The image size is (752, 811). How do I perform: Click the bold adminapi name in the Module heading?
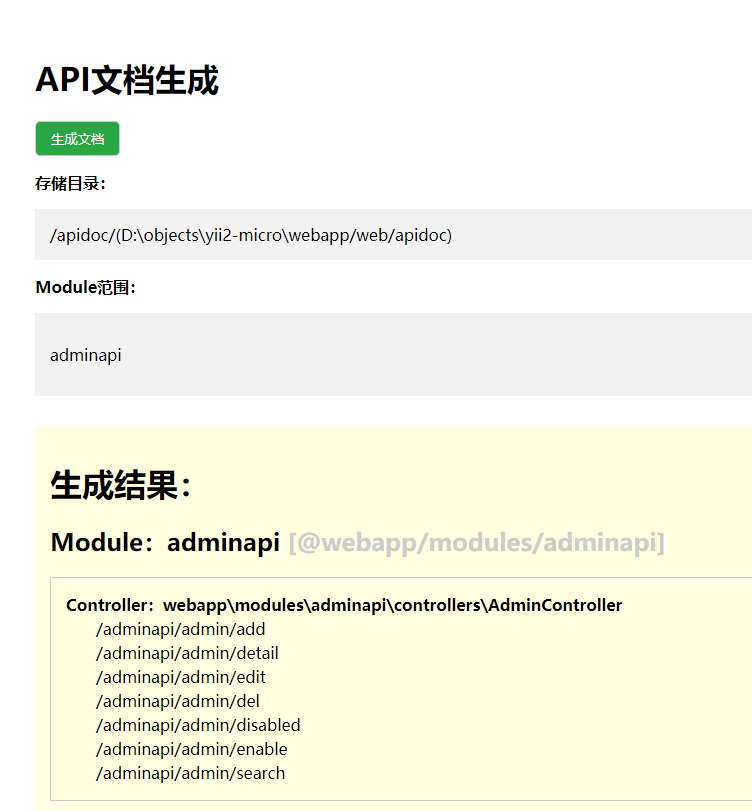click(x=223, y=543)
